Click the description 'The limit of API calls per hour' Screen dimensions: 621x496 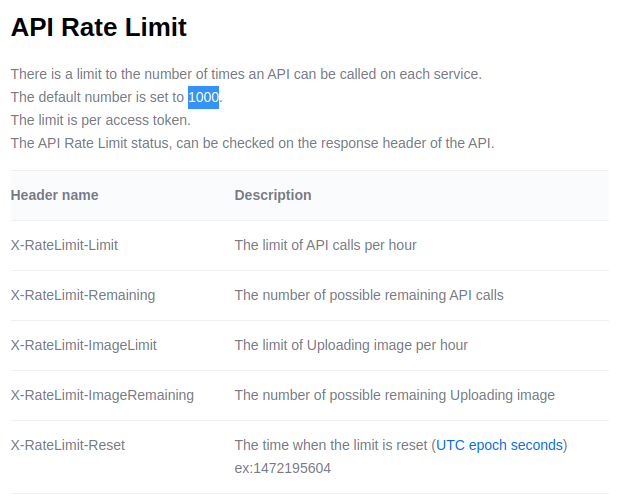[x=325, y=245]
